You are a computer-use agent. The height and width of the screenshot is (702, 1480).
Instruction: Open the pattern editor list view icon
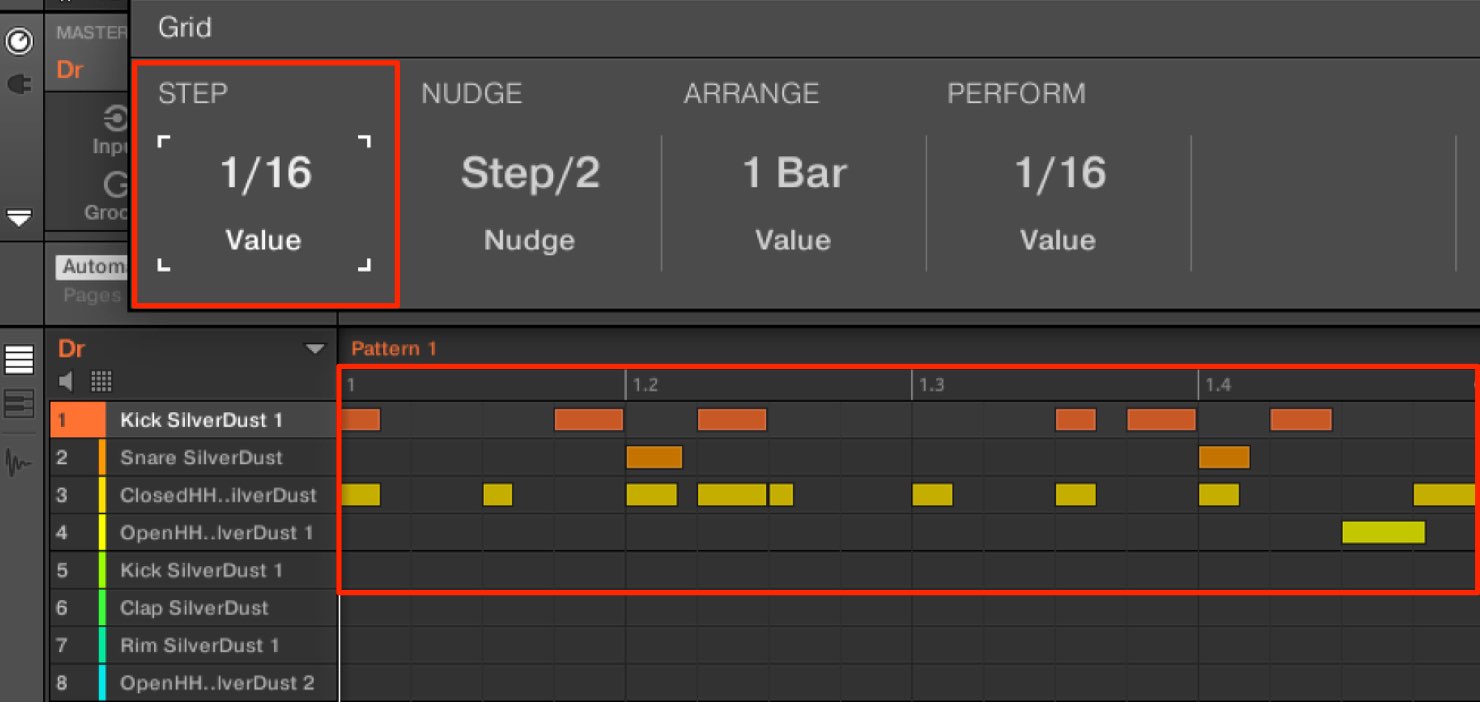tap(19, 361)
